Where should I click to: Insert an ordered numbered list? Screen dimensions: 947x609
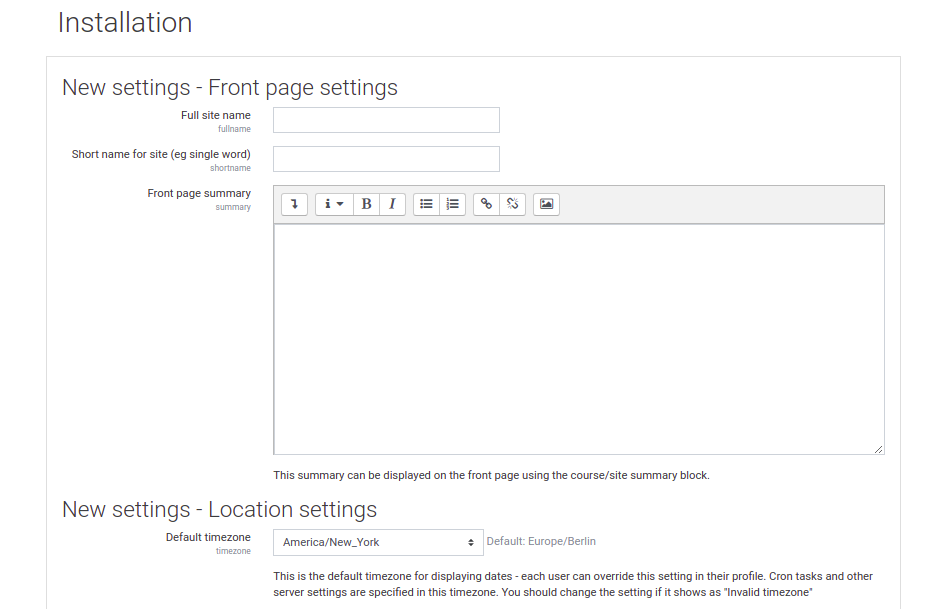tap(452, 204)
